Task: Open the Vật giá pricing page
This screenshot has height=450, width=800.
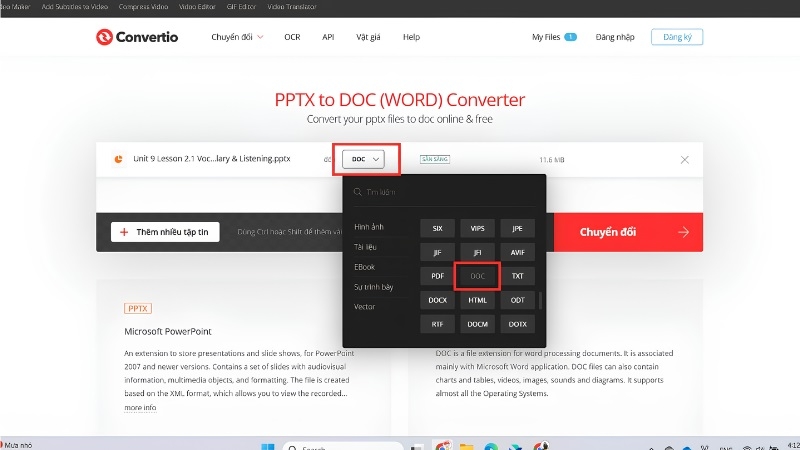Action: click(368, 37)
